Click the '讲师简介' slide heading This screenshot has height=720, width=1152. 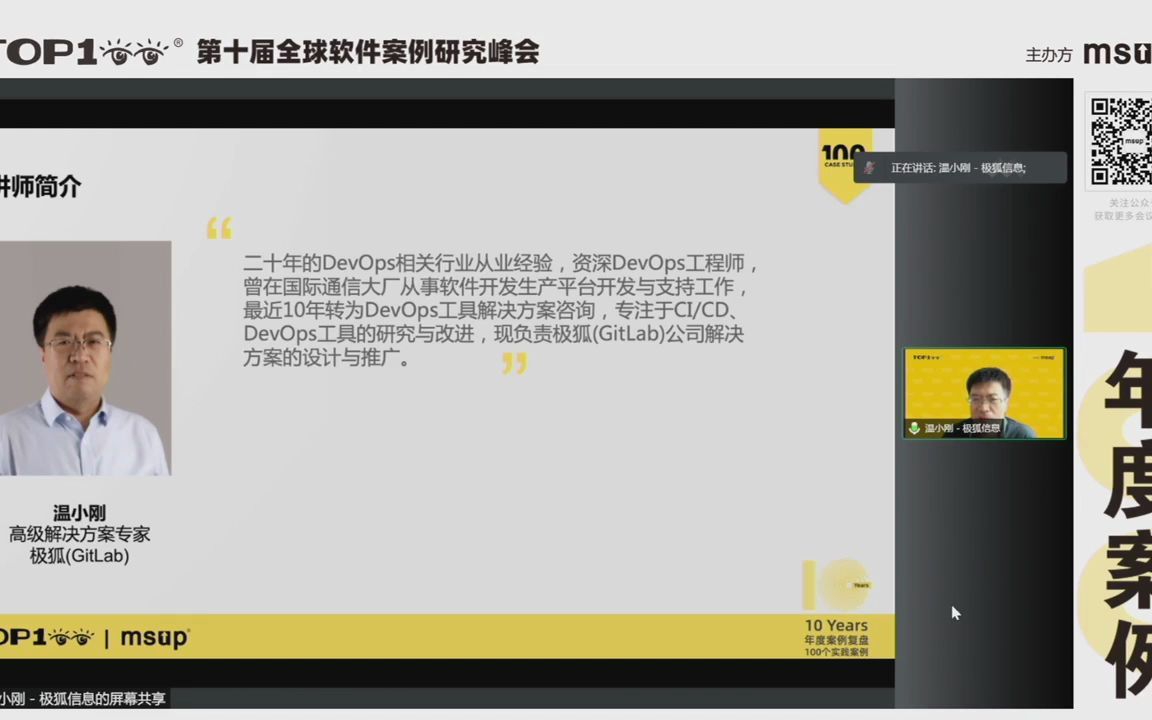40,187
